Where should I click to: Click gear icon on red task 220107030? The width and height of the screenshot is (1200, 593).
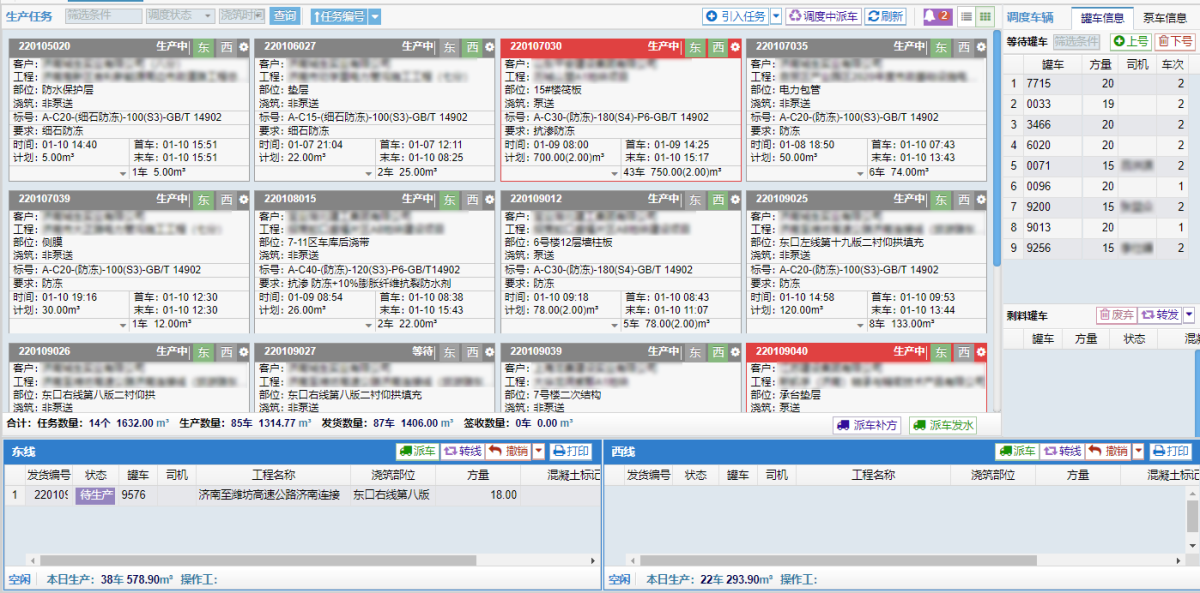tap(735, 47)
